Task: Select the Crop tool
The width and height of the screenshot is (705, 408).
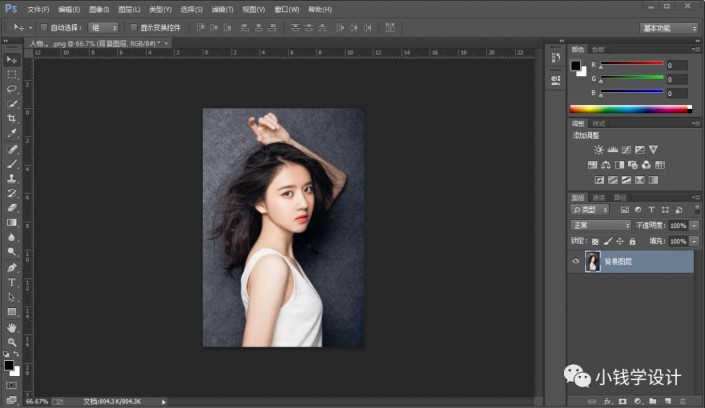Action: point(12,119)
